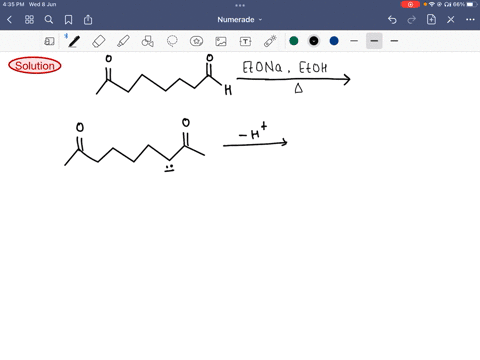This screenshot has width=480, height=360.
Task: Select the thickest stroke width
Action: point(394,41)
